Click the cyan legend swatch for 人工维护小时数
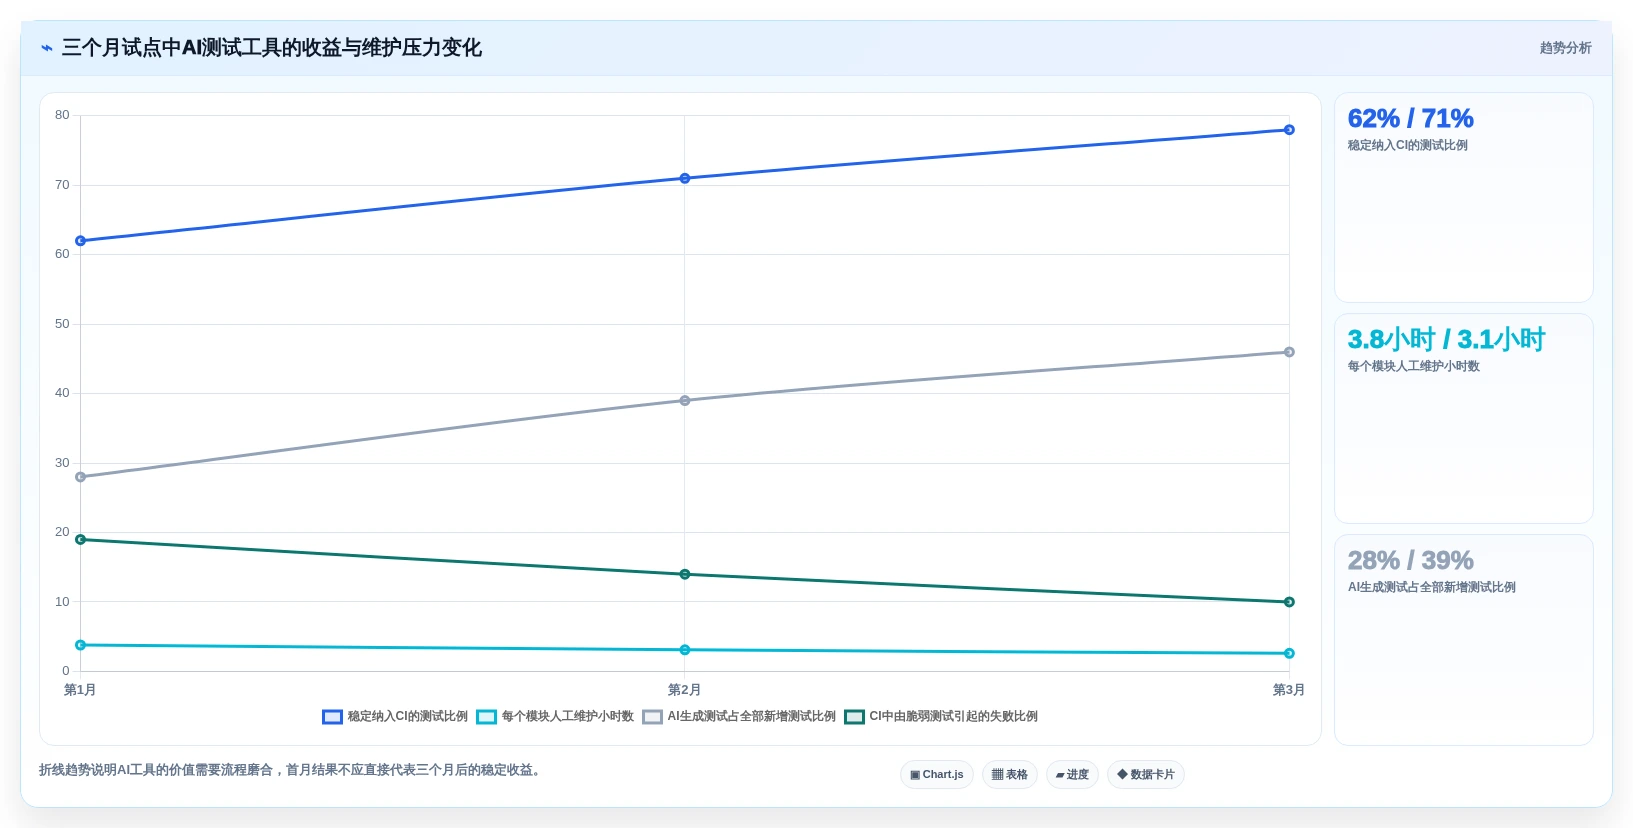 487,717
